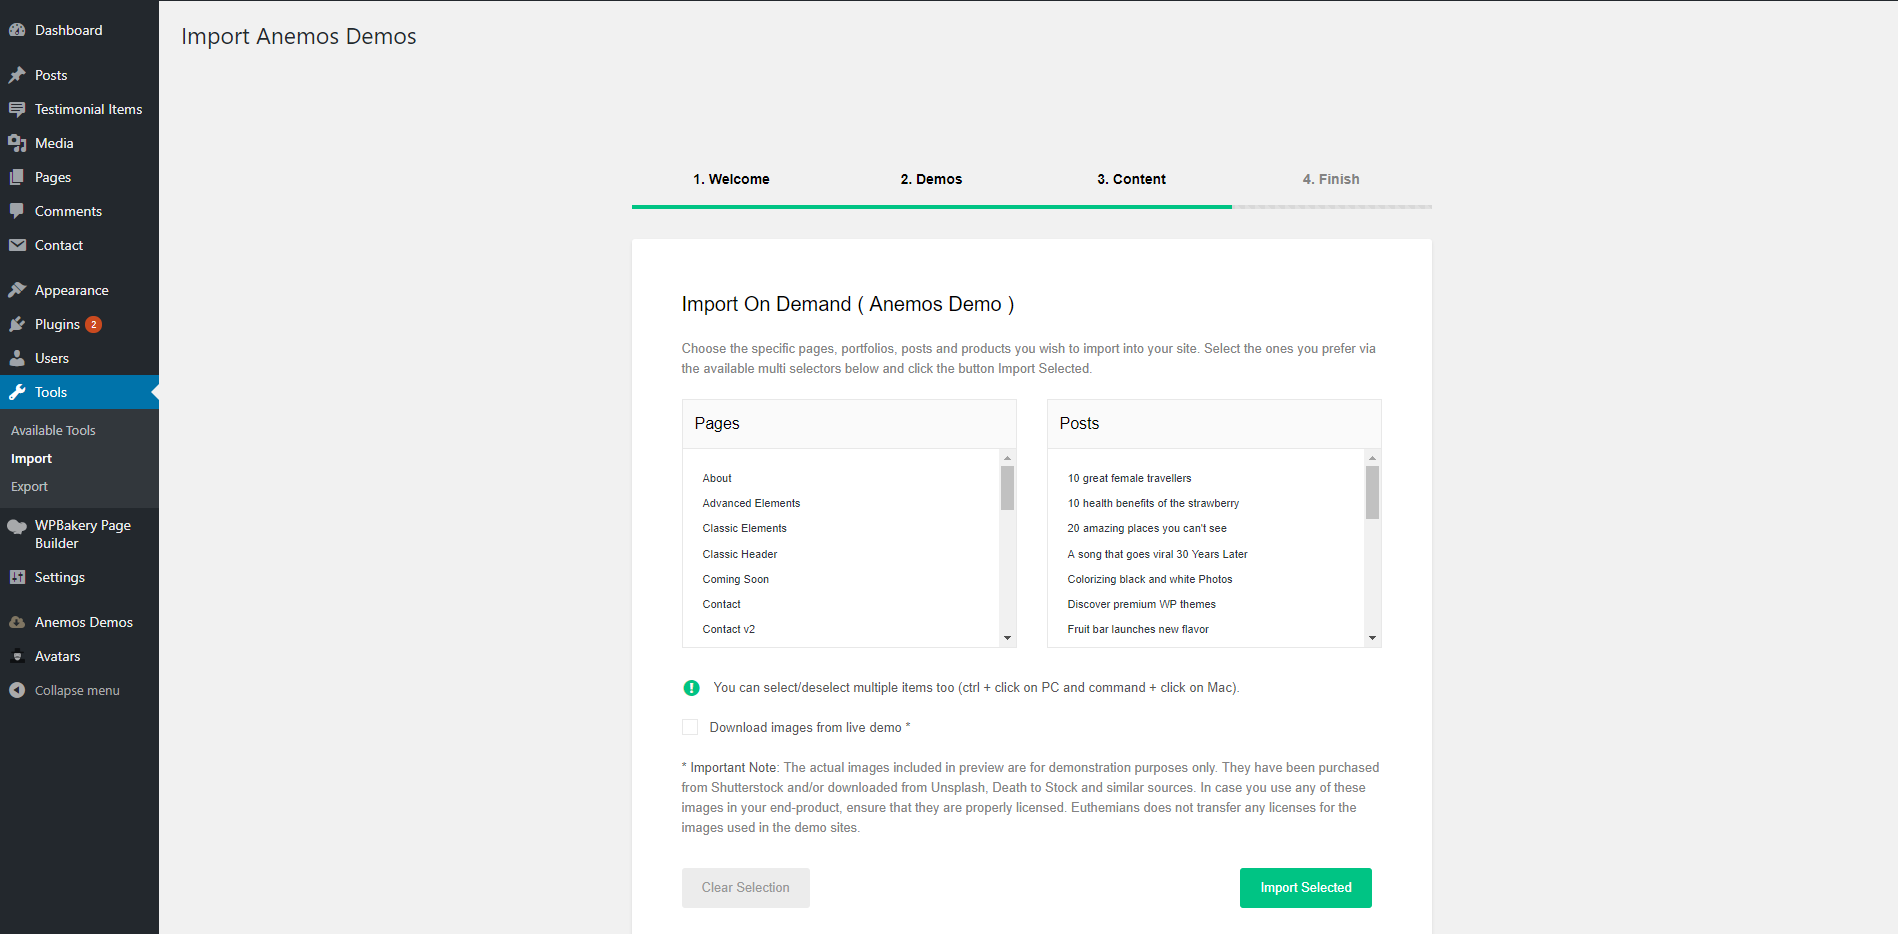The width and height of the screenshot is (1898, 934).
Task: Click the Collapse menu arrow icon
Action: point(17,690)
